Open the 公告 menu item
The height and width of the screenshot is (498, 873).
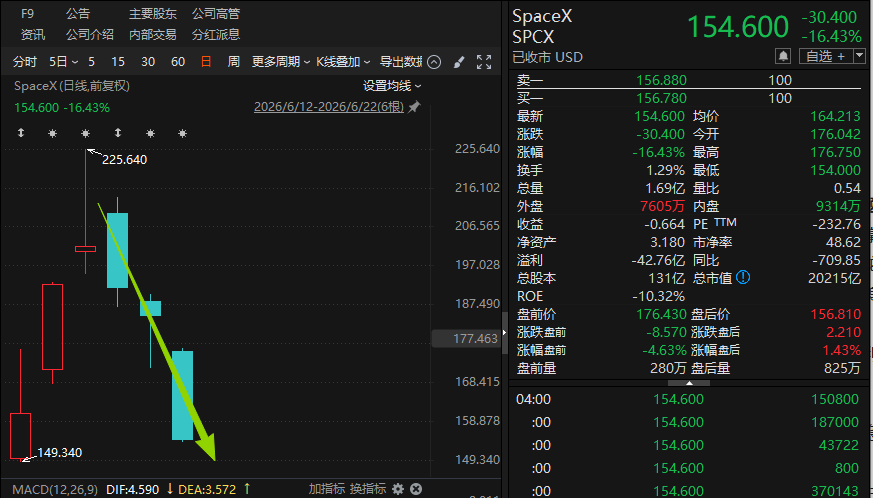click(x=77, y=14)
